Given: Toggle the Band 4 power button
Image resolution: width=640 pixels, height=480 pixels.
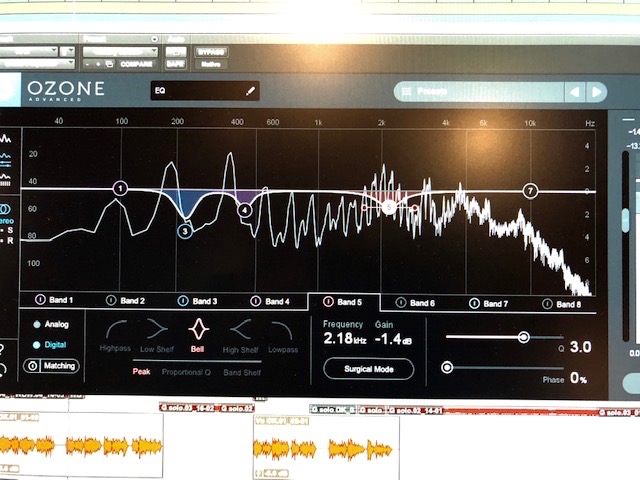Looking at the screenshot, I should tap(256, 301).
